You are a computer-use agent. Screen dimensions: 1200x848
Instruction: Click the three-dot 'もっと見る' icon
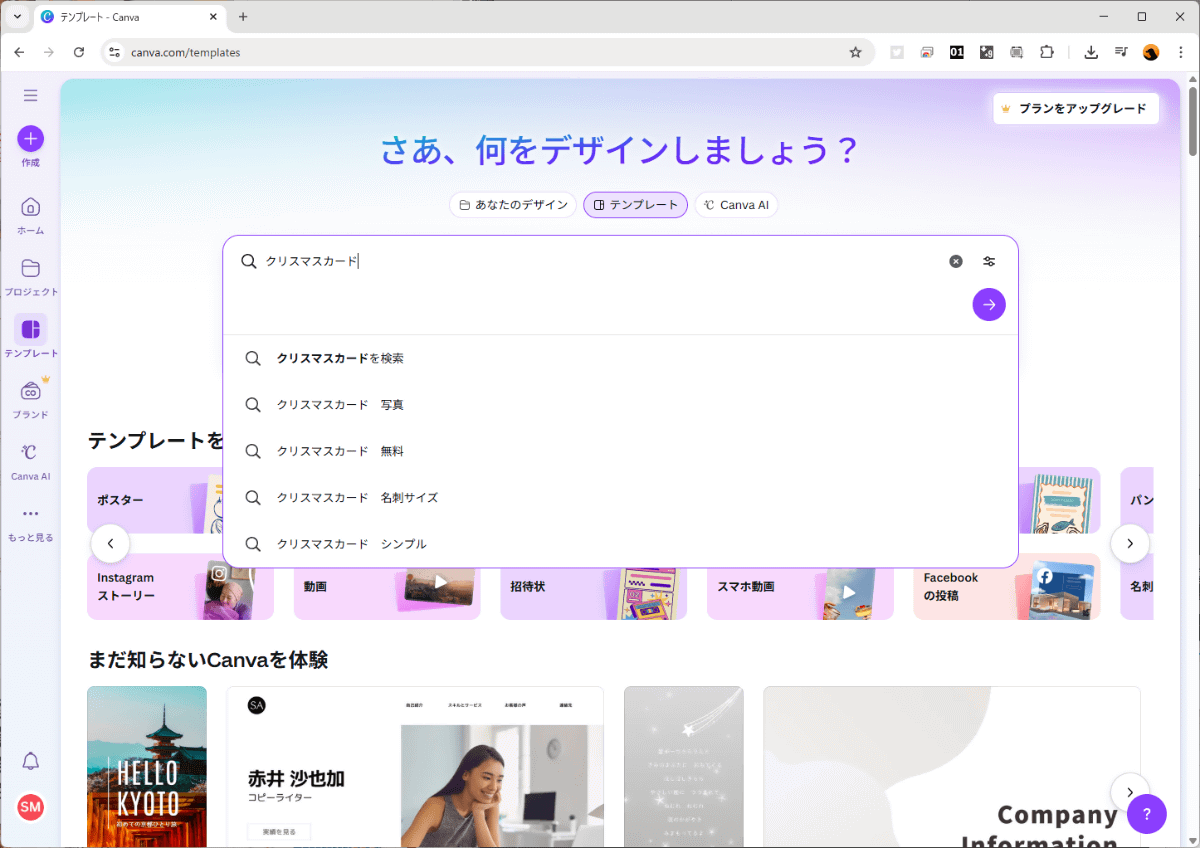tap(31, 514)
